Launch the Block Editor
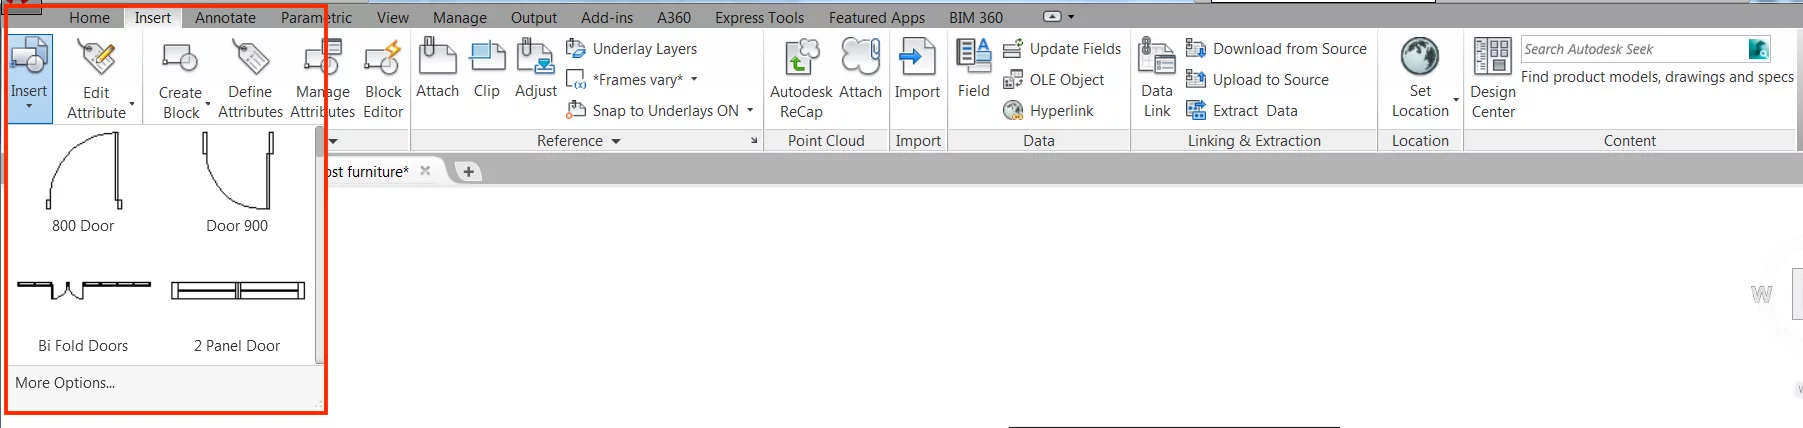This screenshot has width=1803, height=428. click(x=383, y=79)
